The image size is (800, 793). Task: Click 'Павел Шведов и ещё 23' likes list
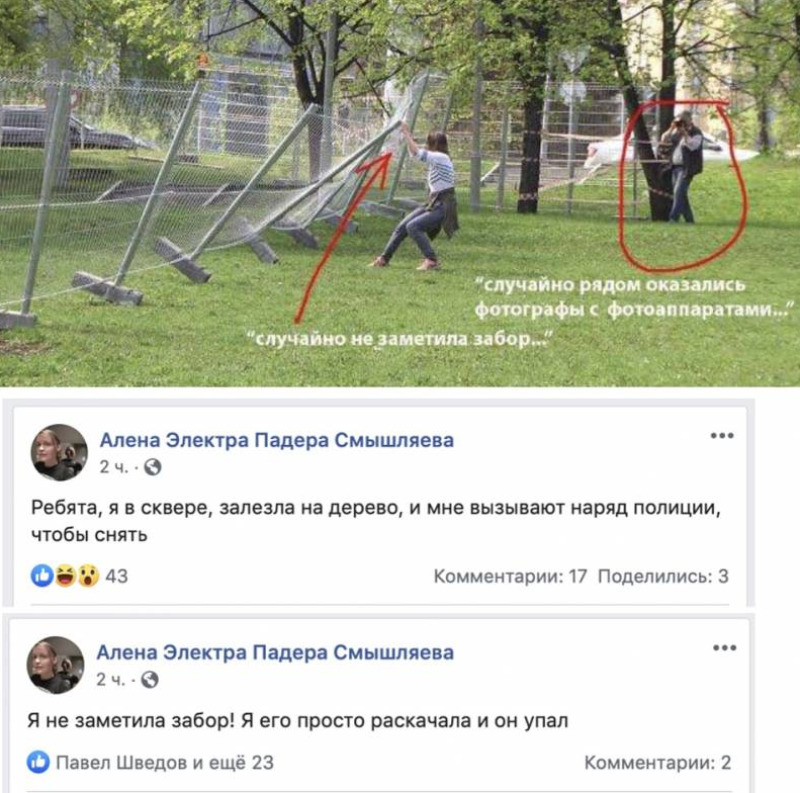tap(165, 763)
